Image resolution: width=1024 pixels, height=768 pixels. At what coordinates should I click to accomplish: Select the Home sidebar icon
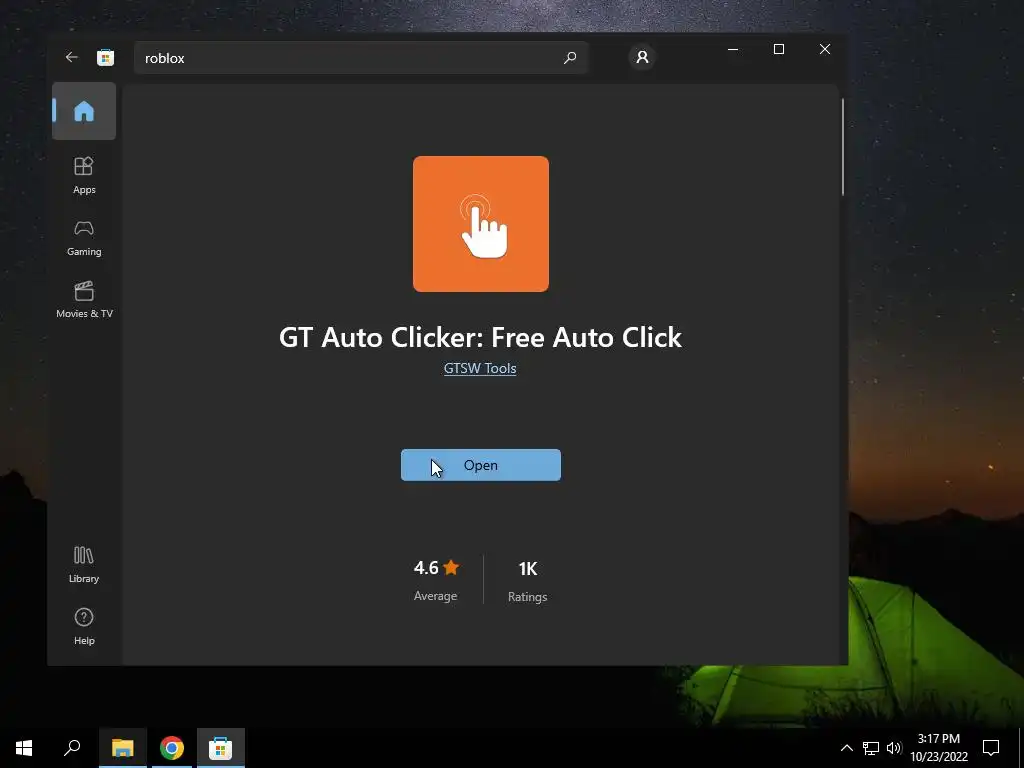pos(84,111)
